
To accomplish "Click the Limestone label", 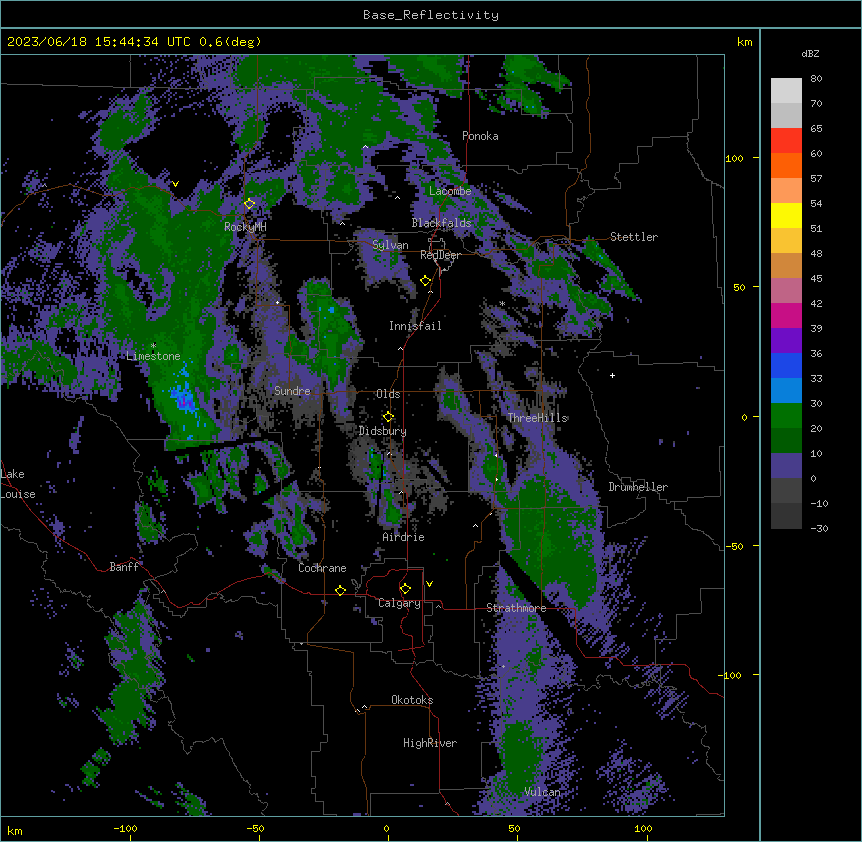I will [153, 356].
